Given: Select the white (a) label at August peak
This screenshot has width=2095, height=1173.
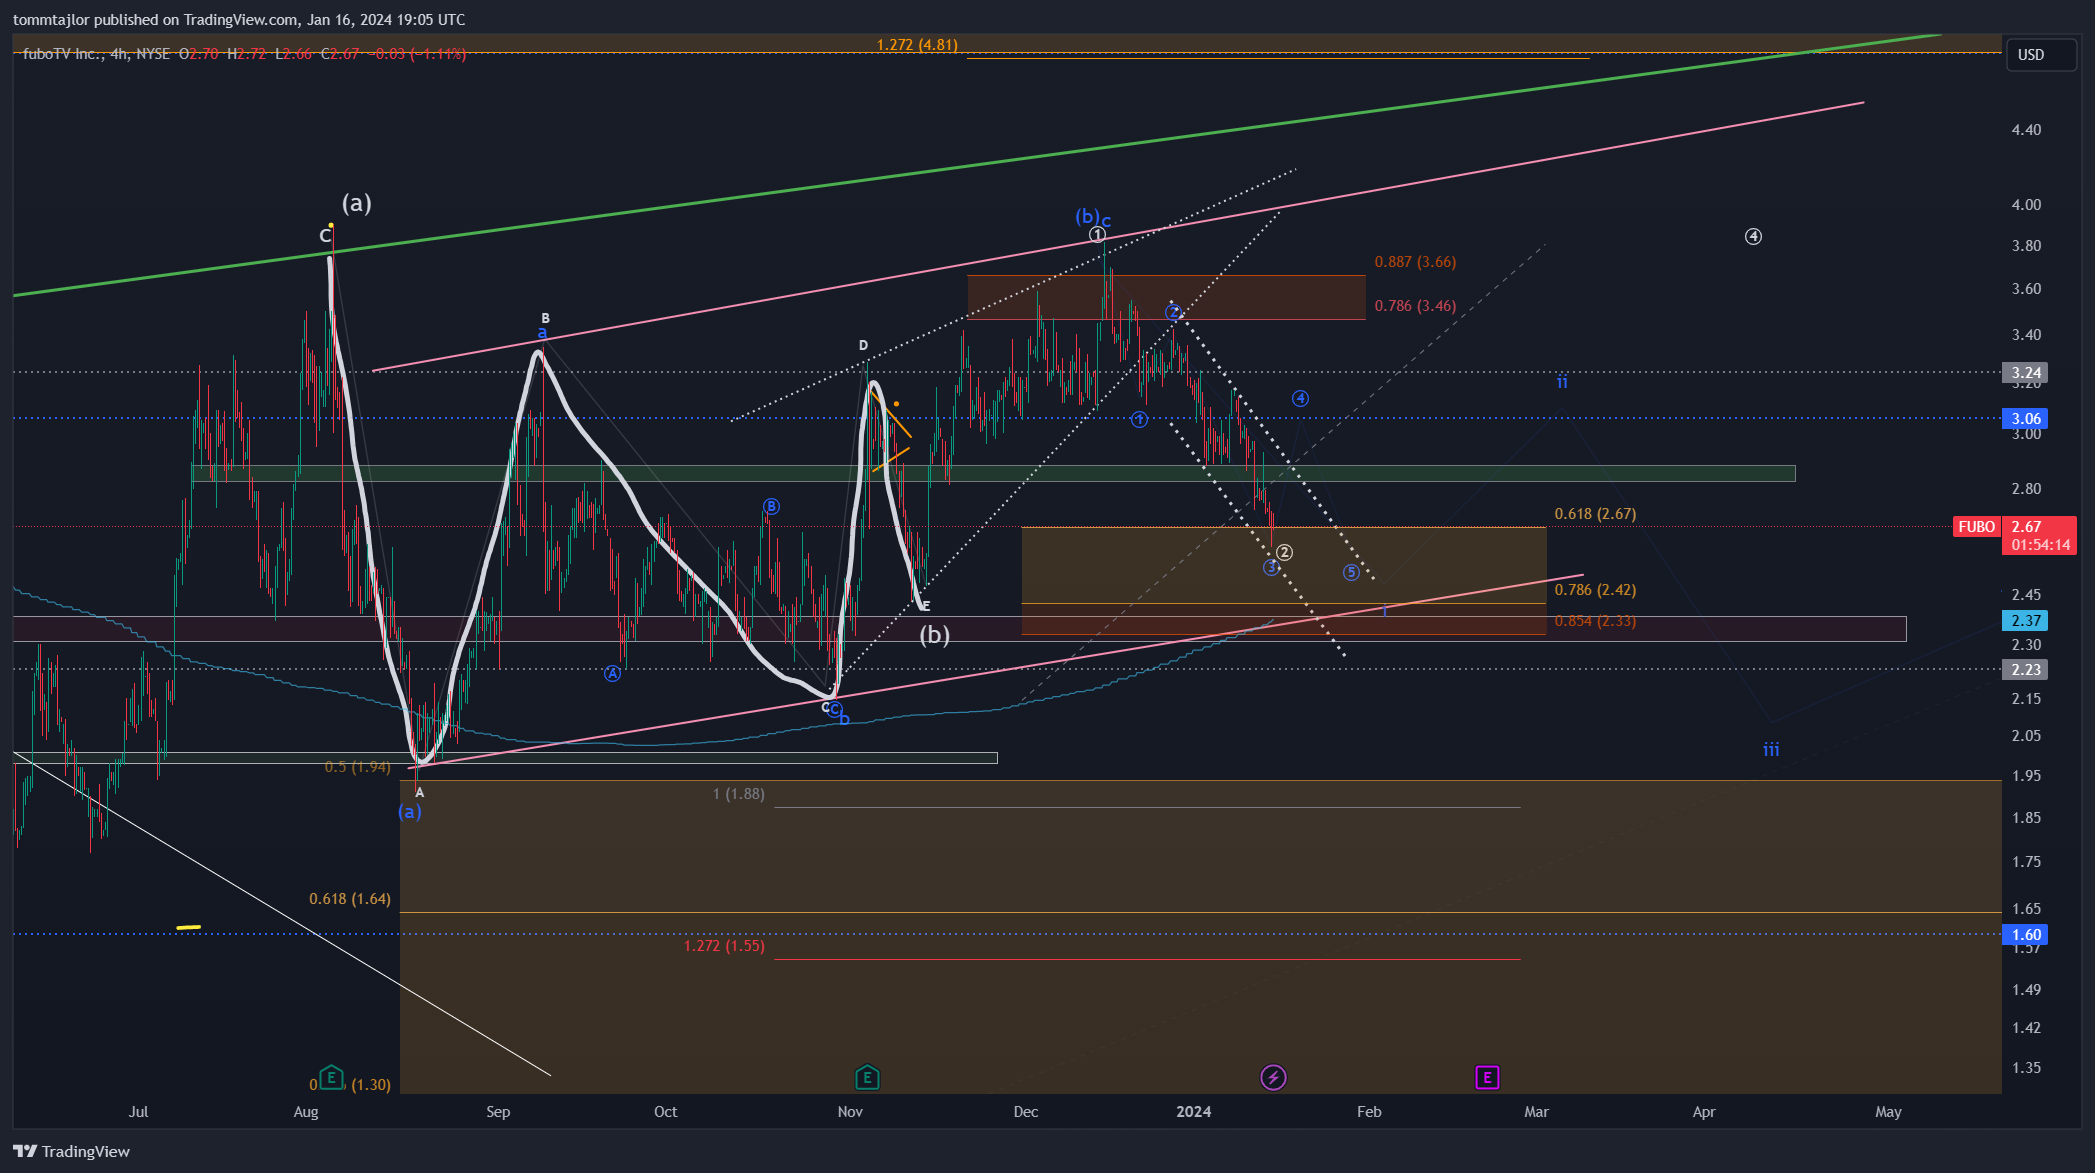Looking at the screenshot, I should (x=357, y=203).
